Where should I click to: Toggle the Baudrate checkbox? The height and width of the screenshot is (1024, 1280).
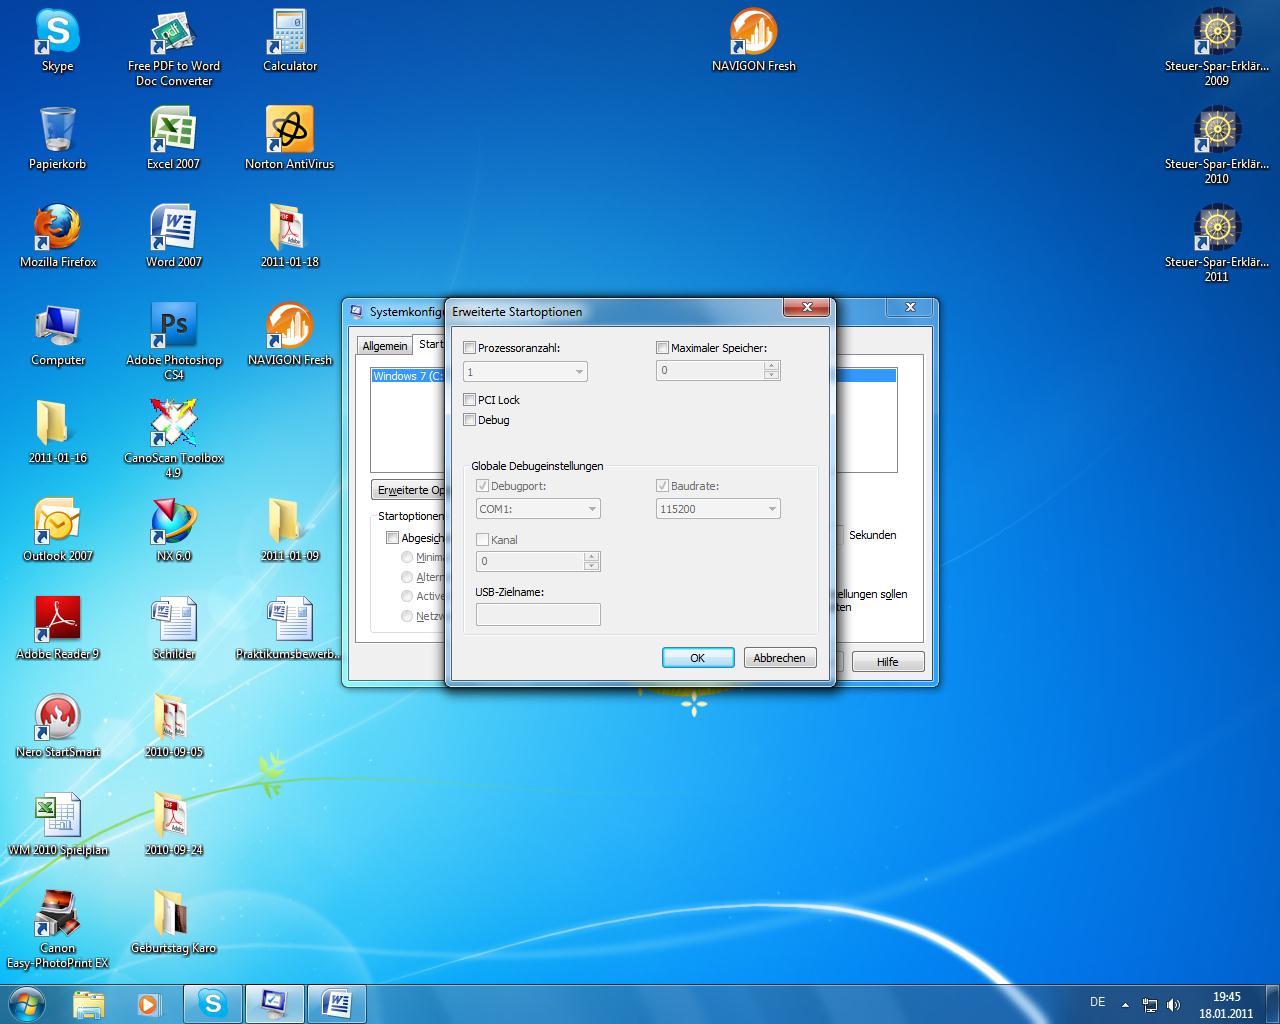662,486
